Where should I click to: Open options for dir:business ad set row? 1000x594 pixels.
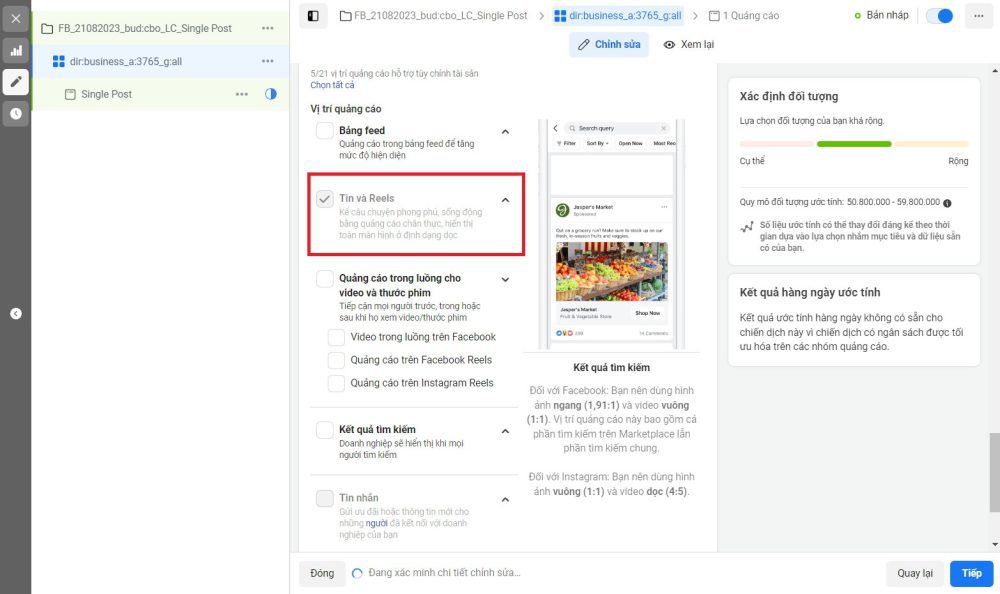[x=268, y=61]
